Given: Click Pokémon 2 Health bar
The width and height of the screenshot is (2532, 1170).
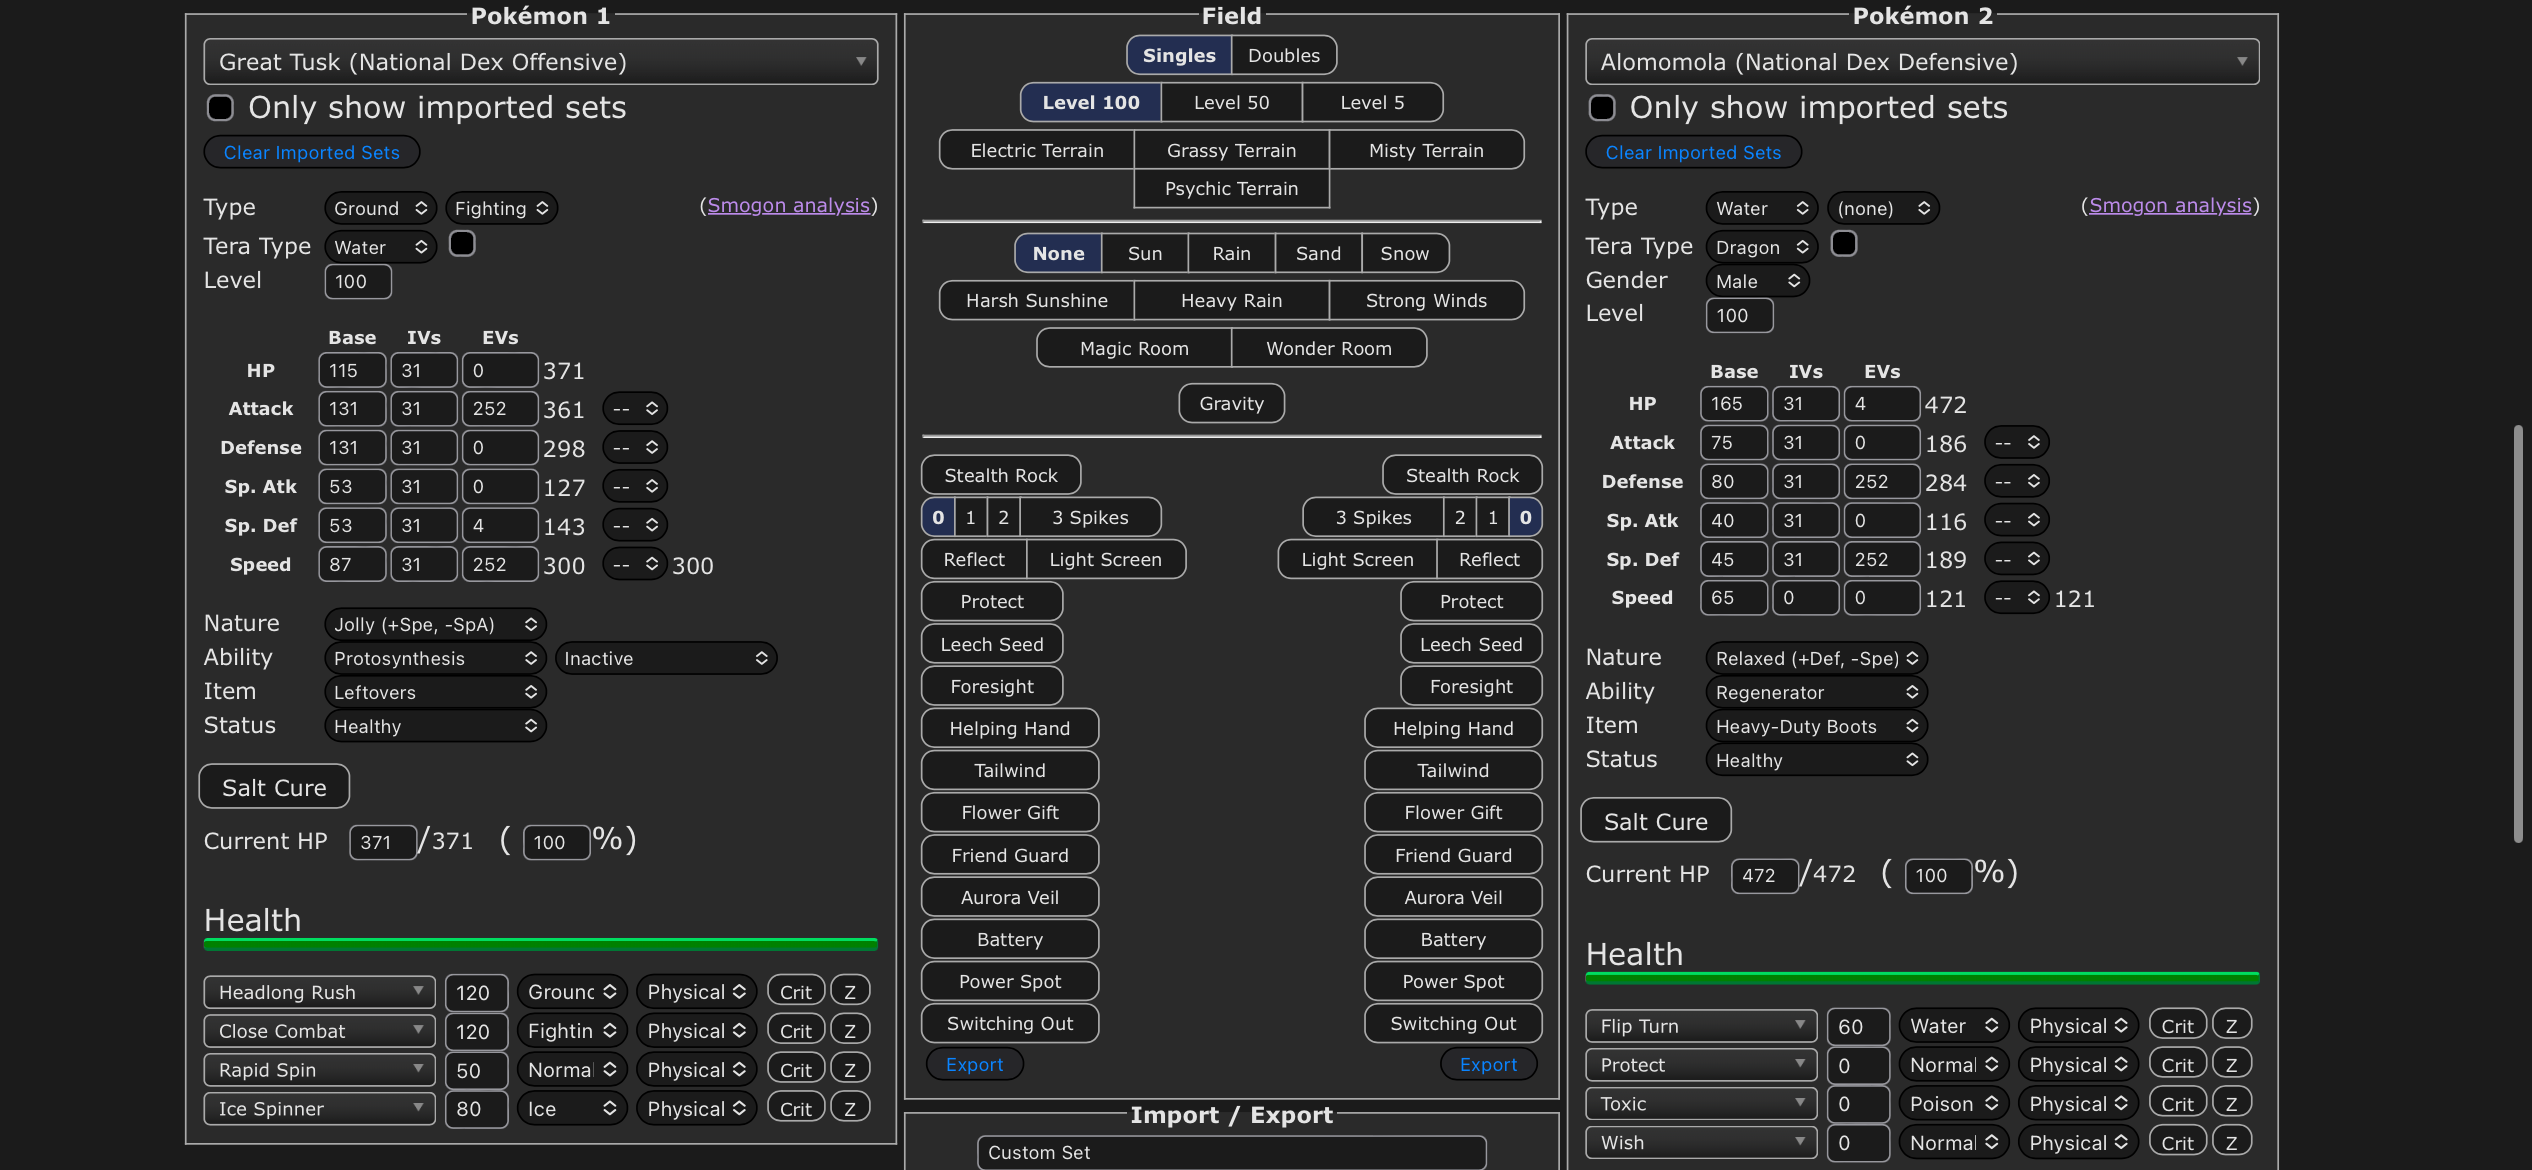Looking at the screenshot, I should point(1922,978).
